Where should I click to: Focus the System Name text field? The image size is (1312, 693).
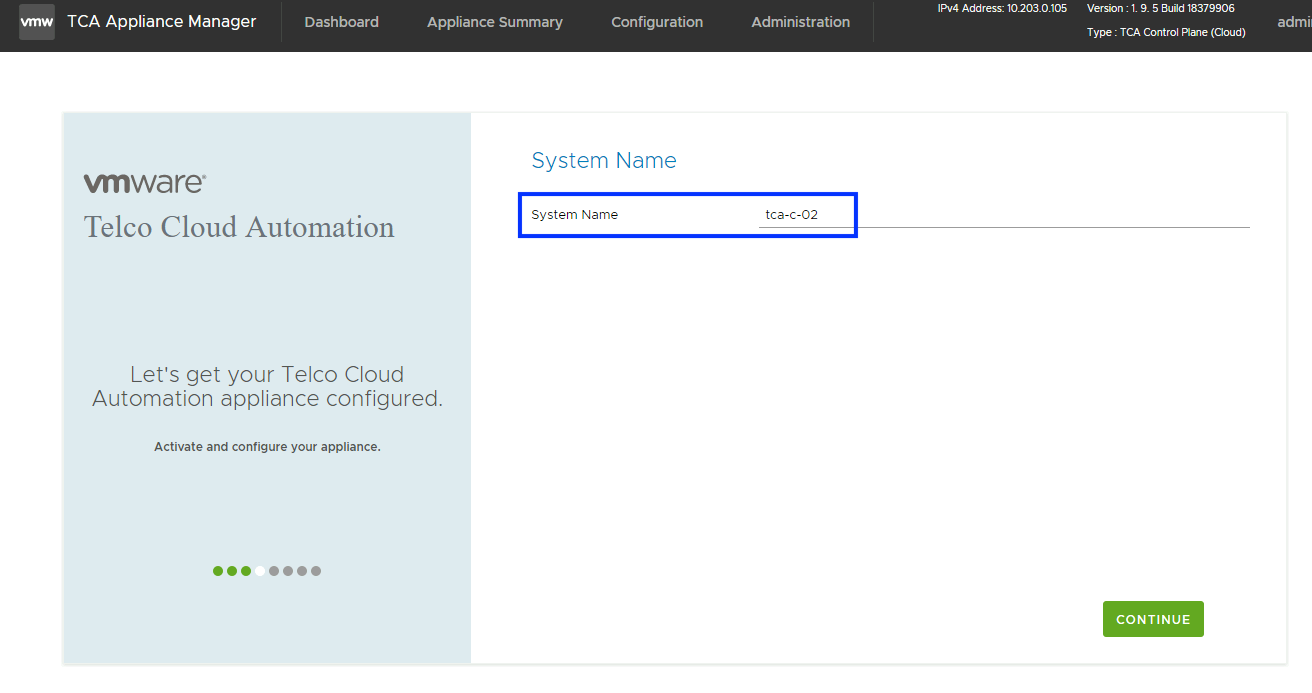coord(1000,215)
